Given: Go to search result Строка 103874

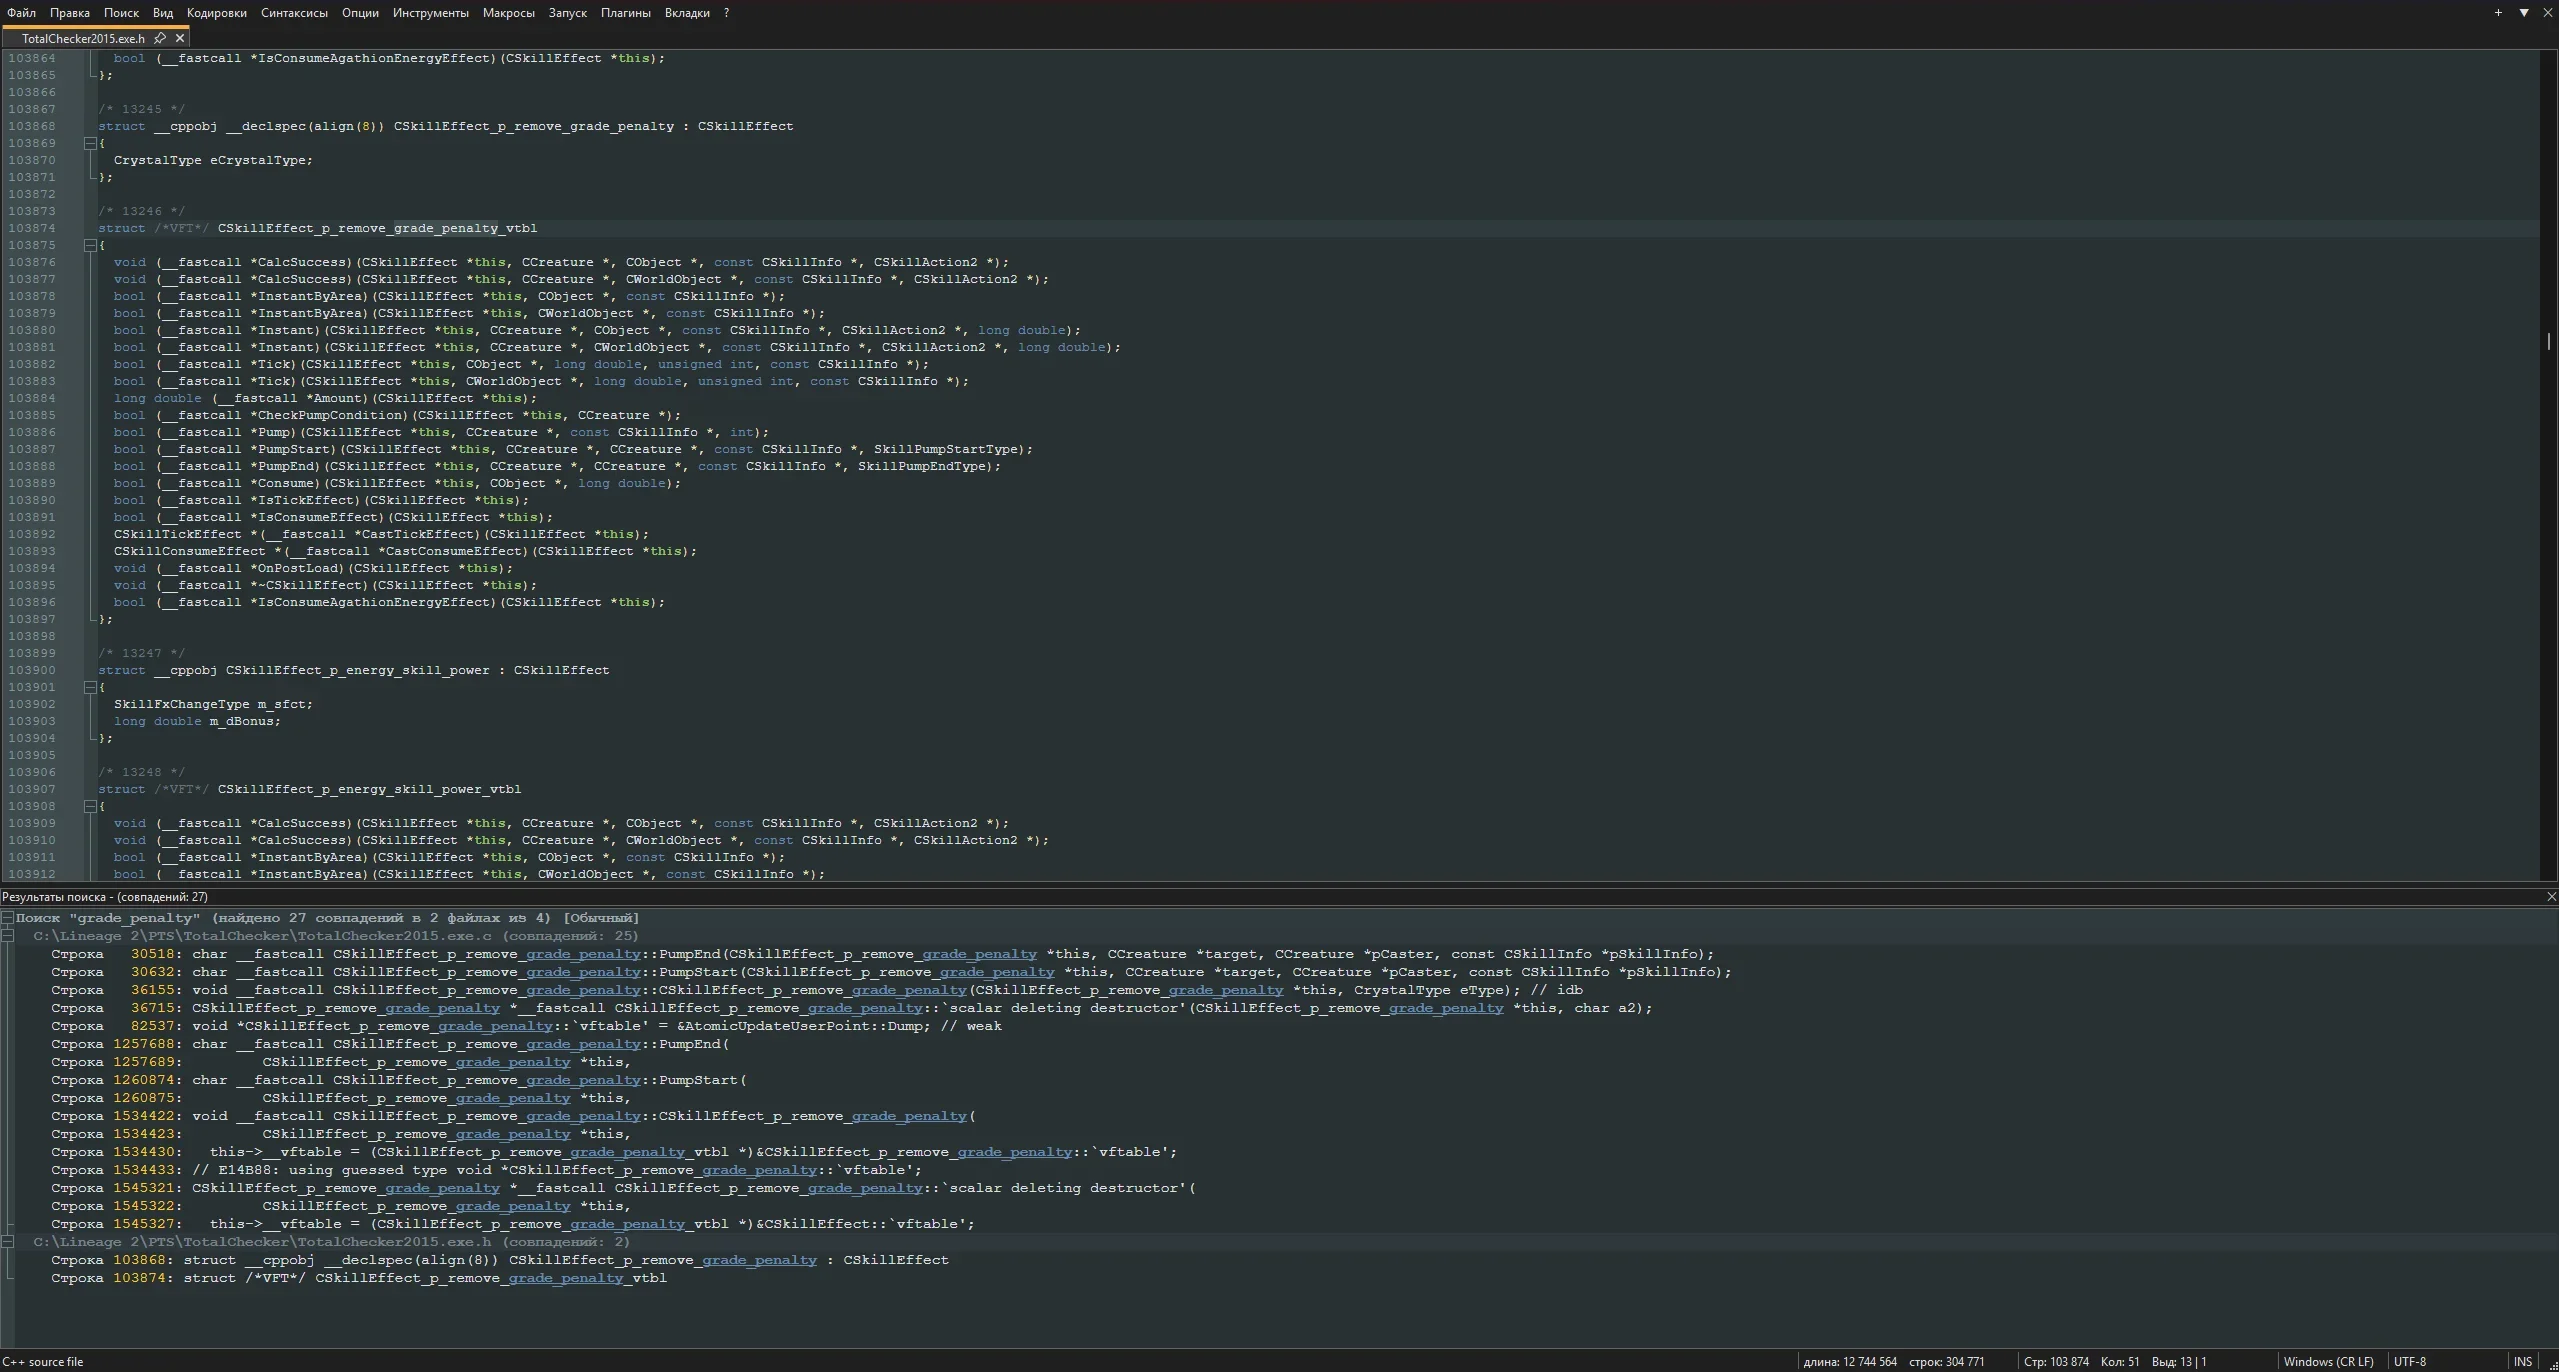Looking at the screenshot, I should [359, 1278].
